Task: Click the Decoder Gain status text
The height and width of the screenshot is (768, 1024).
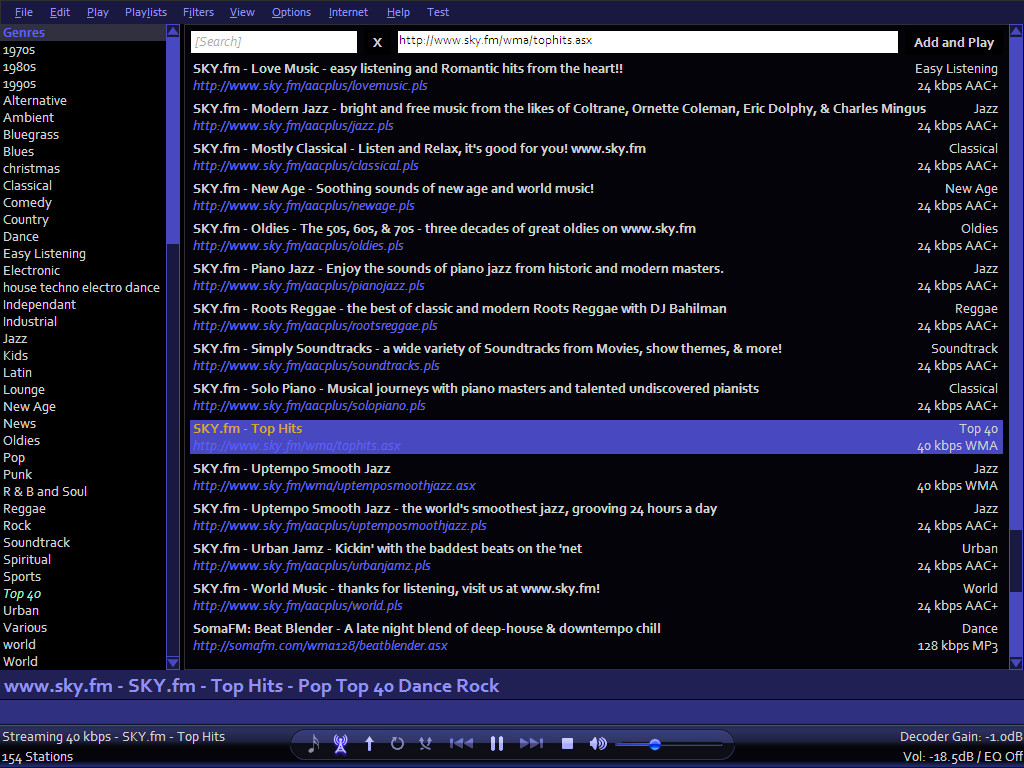Action: point(961,737)
